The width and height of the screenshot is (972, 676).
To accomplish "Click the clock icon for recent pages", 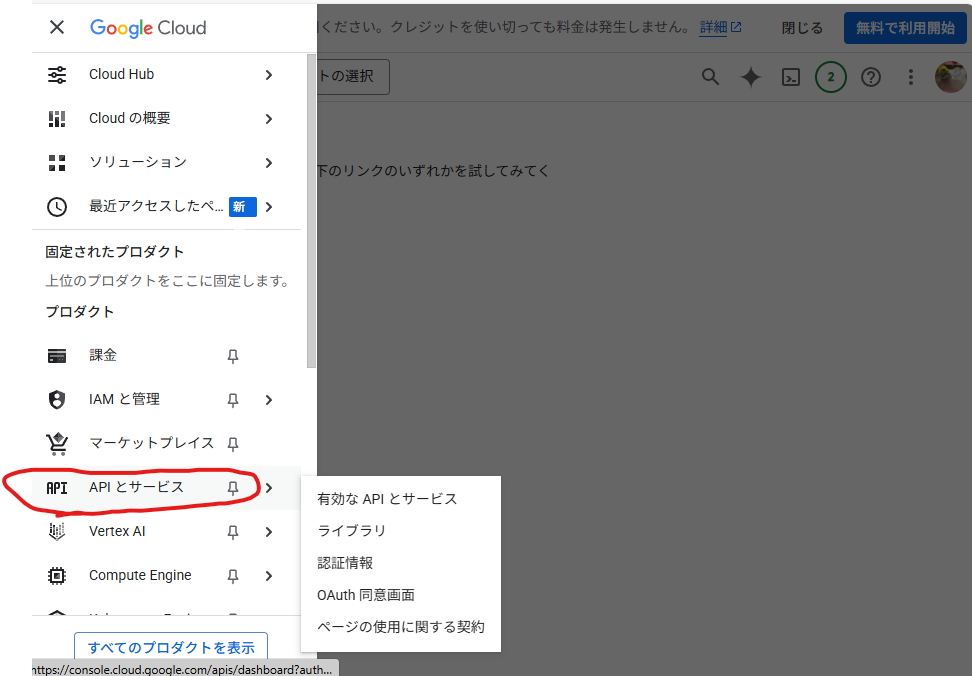I will pos(57,207).
